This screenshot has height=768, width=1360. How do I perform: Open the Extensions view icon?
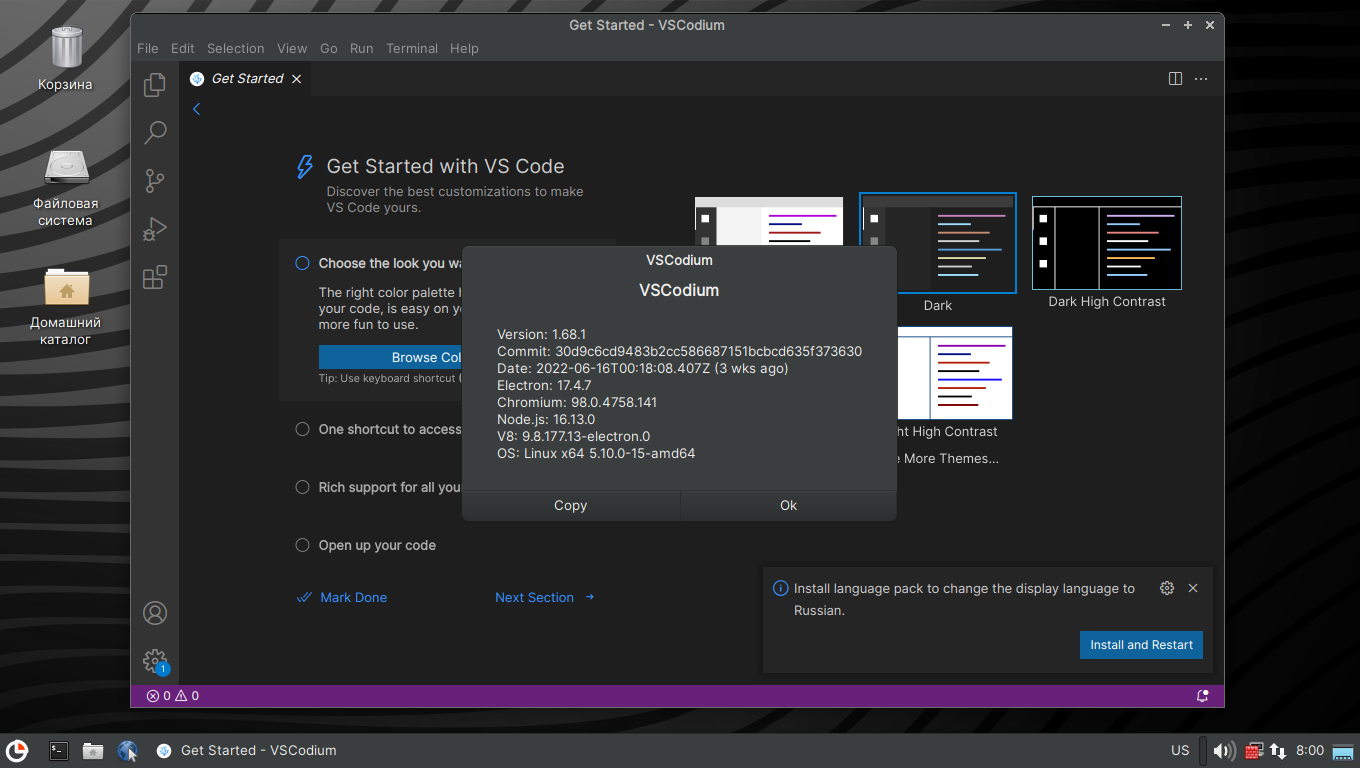[x=155, y=278]
